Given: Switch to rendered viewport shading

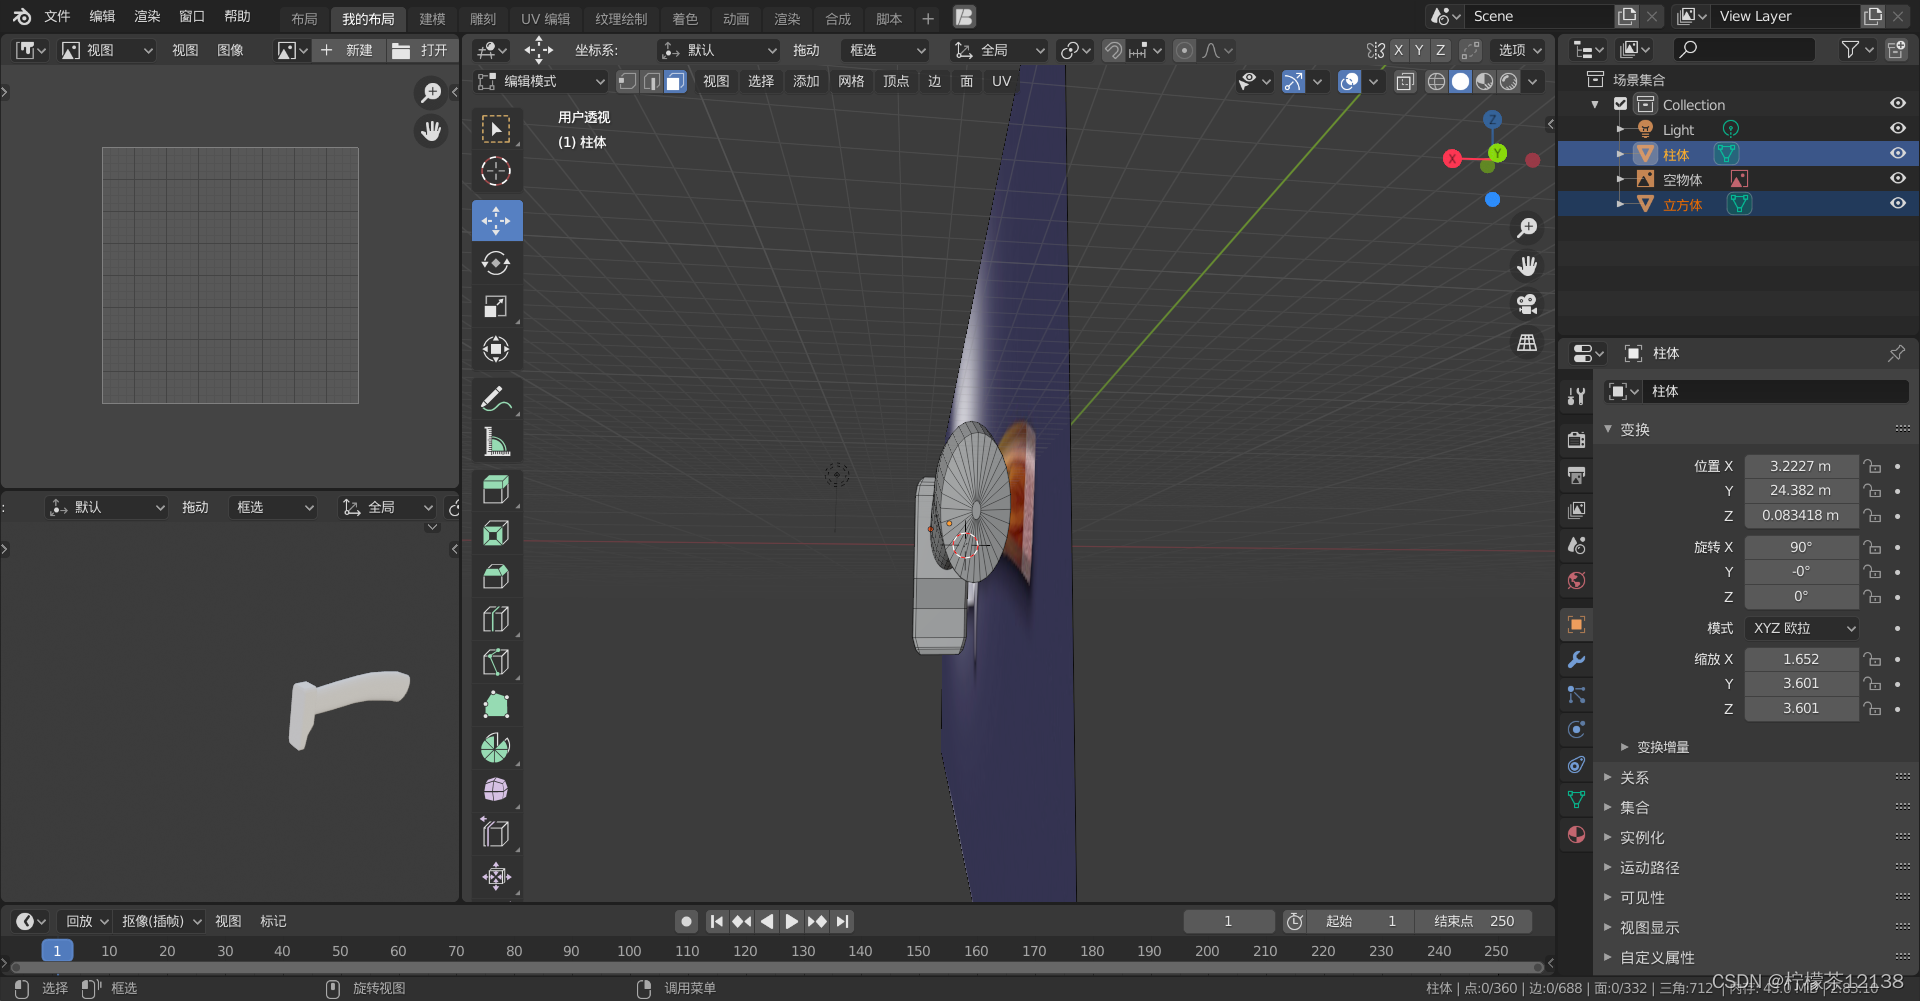Looking at the screenshot, I should point(1509,81).
